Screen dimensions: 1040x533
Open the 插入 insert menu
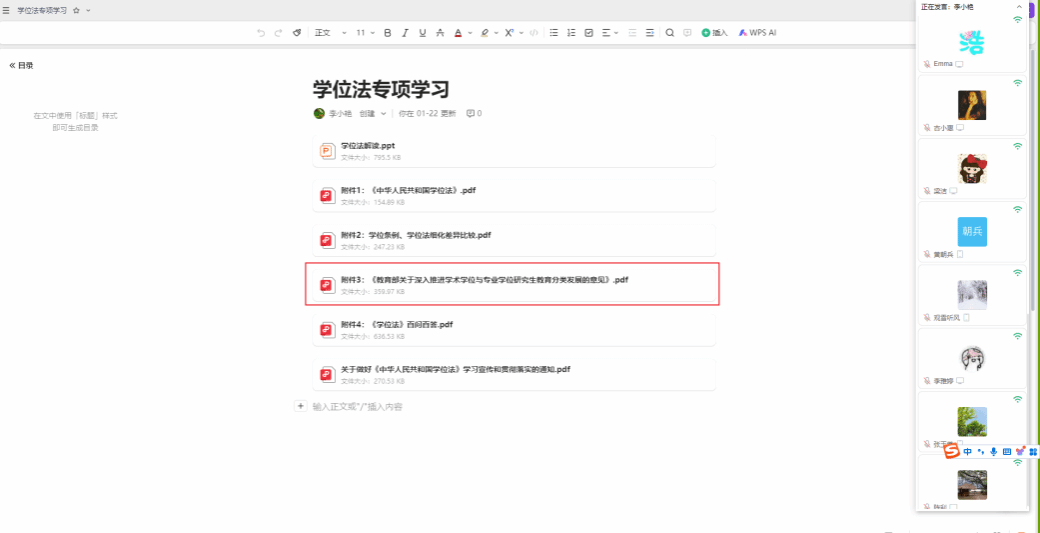coord(714,33)
